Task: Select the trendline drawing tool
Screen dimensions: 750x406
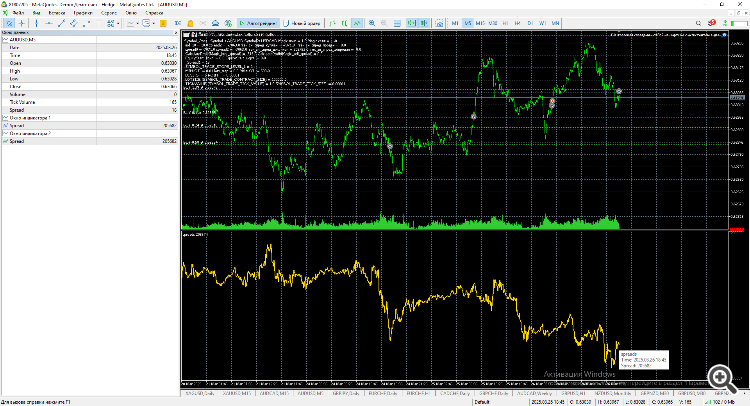Action: pos(61,23)
